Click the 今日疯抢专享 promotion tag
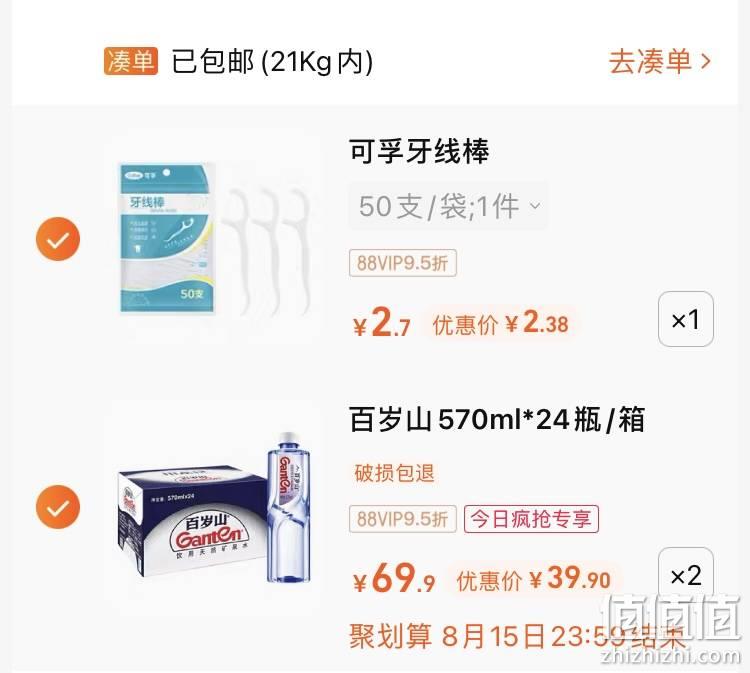Screen dimensions: 750x673 click(x=531, y=519)
